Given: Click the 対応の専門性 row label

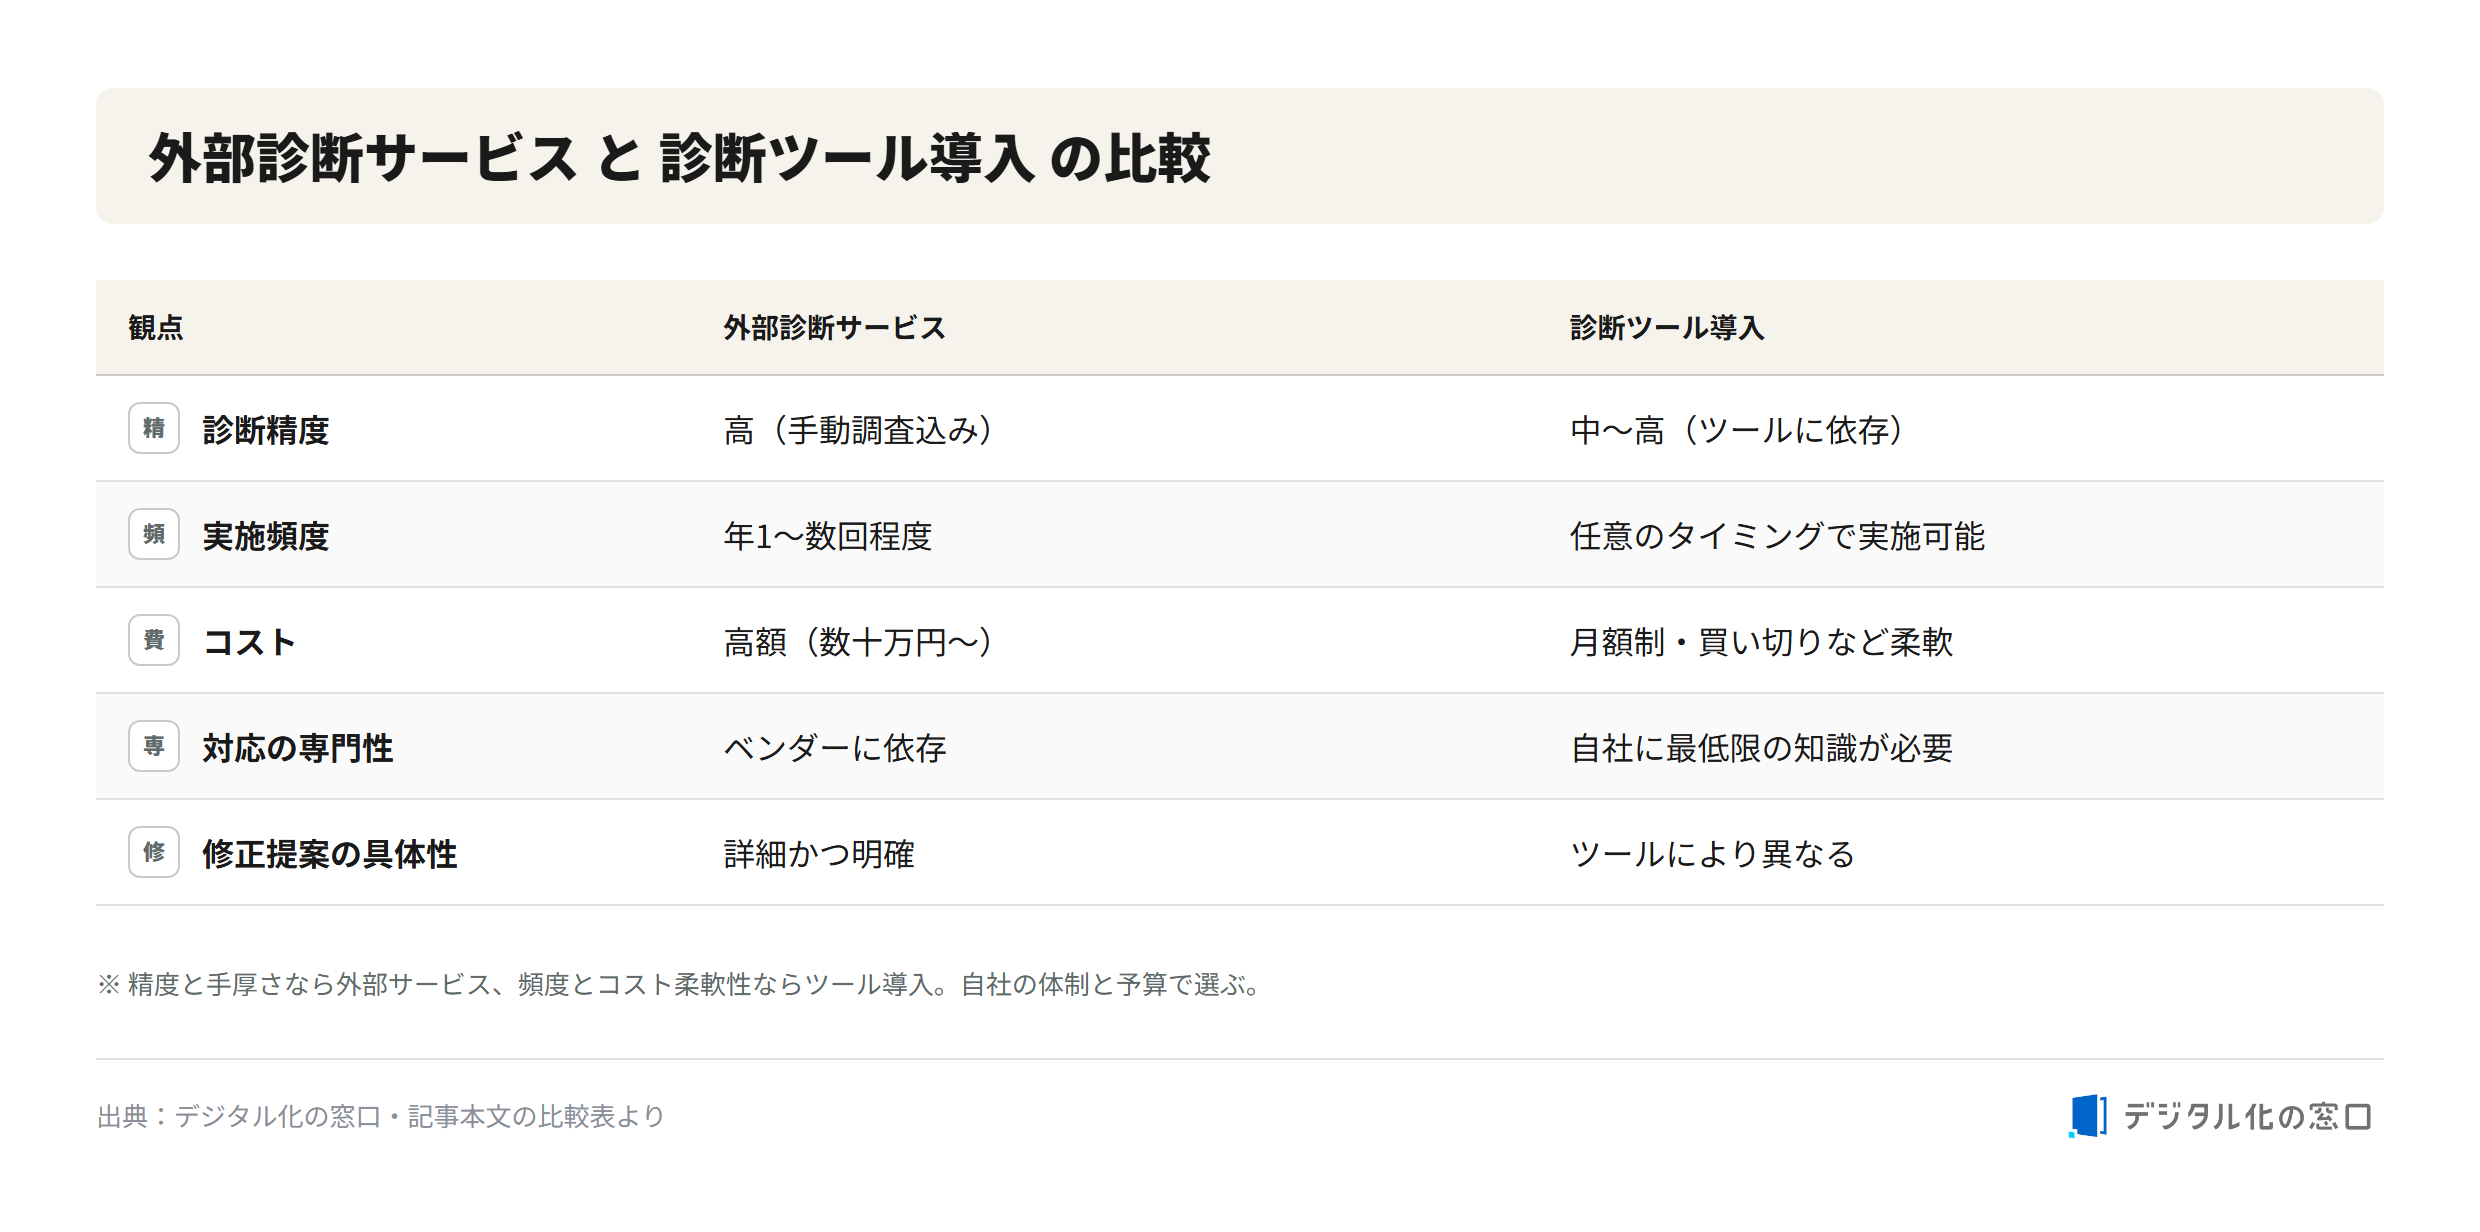Looking at the screenshot, I should 298,748.
